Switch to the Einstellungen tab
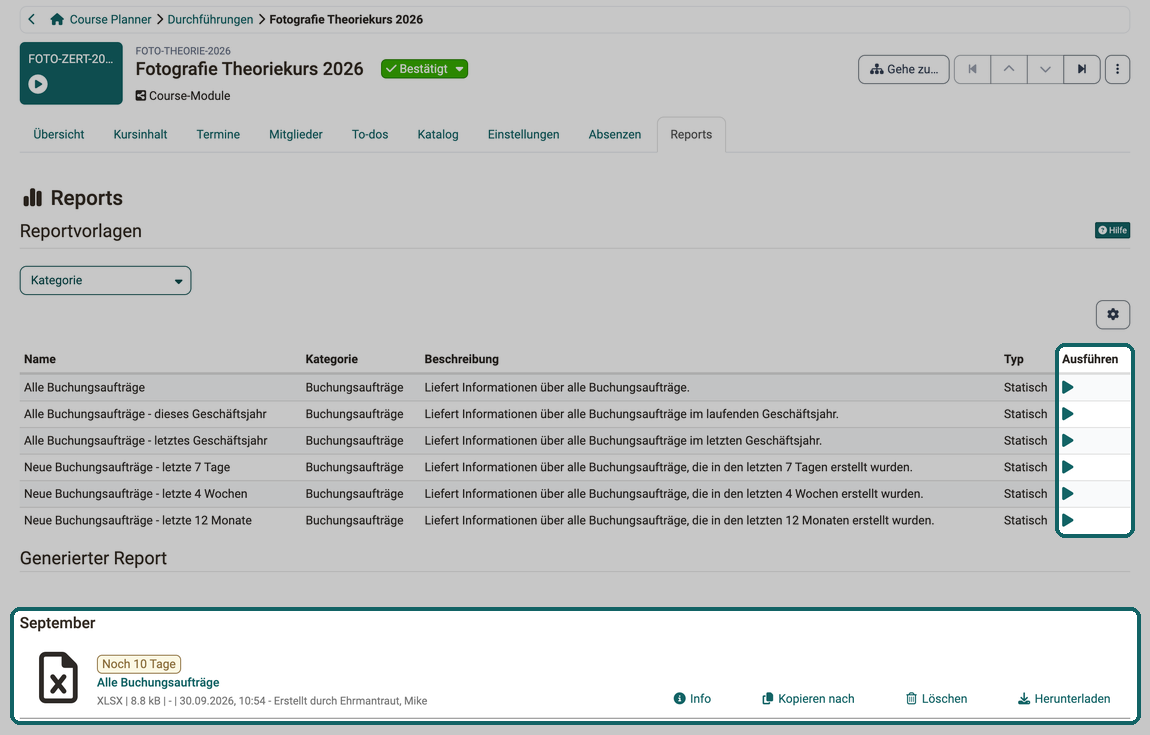Viewport: 1150px width, 735px height. pyautogui.click(x=524, y=134)
